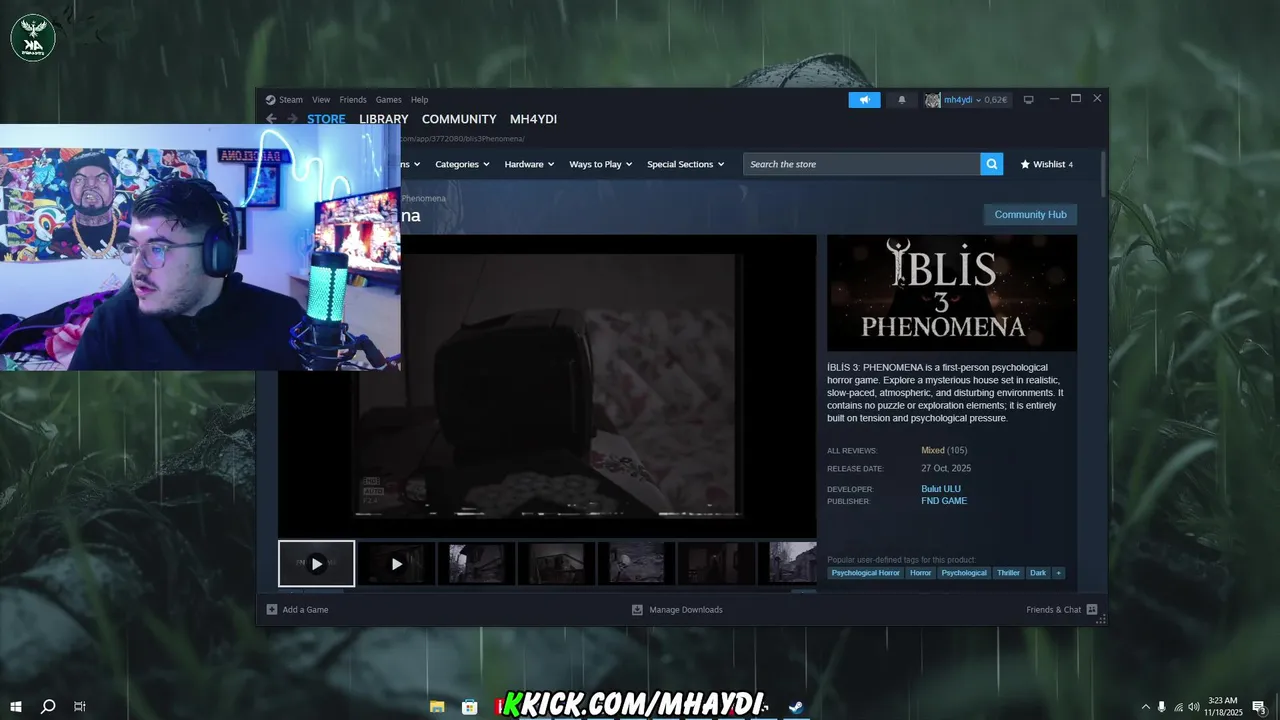Click the Psychological tag
Screen dimensions: 1280x720
(x=964, y=573)
